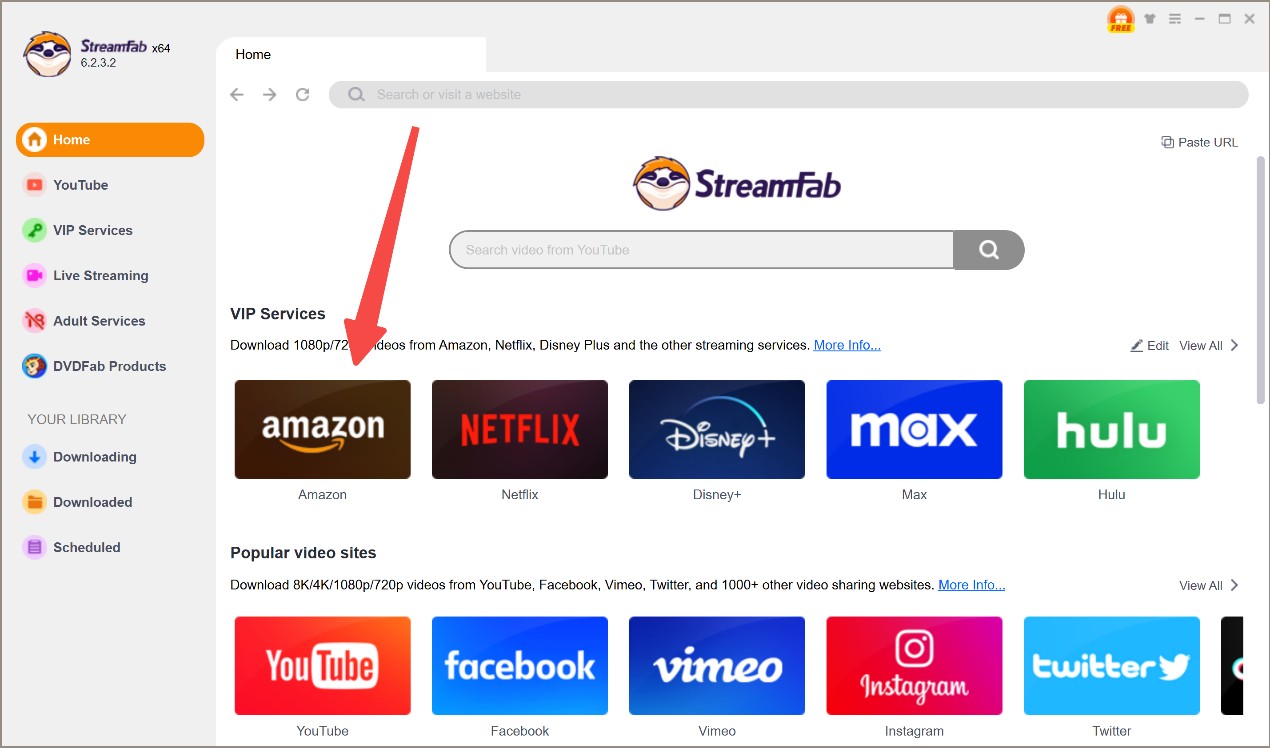The height and width of the screenshot is (748, 1270).
Task: Click the Adult Services crossed-out icon
Action: tap(35, 321)
